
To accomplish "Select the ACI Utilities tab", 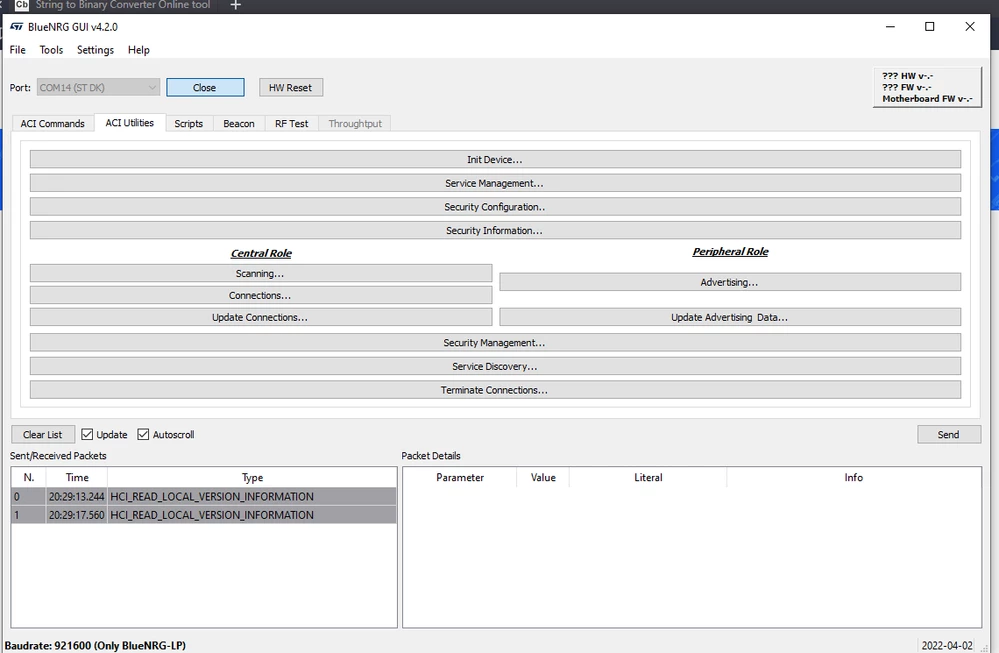I will (x=129, y=123).
